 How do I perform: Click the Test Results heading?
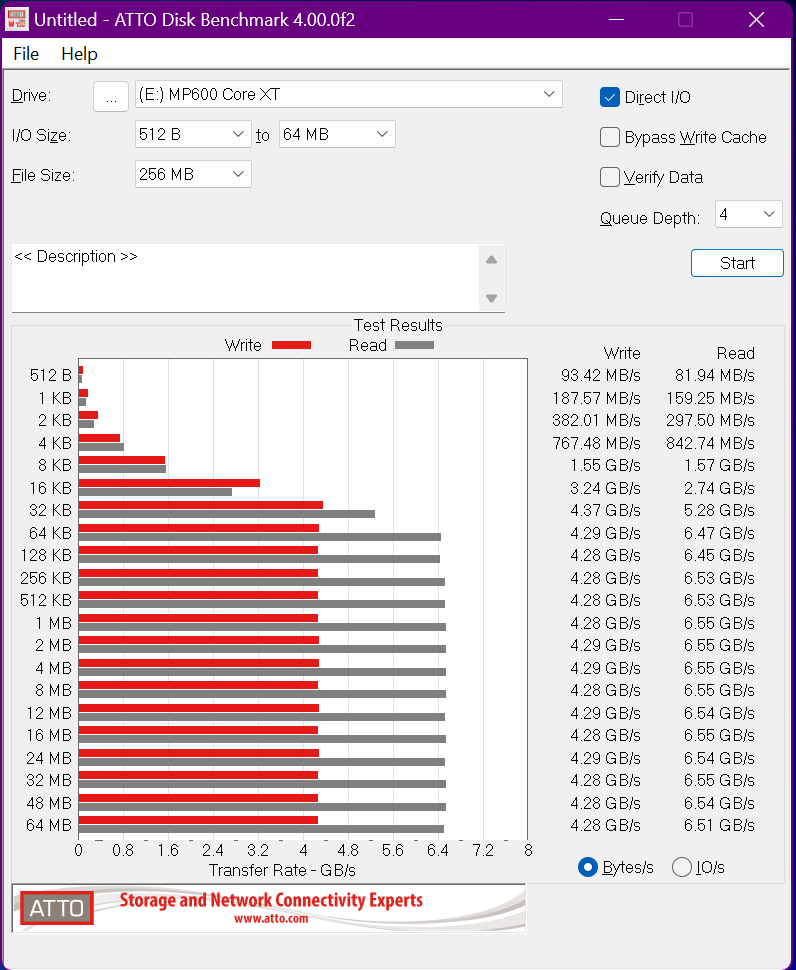(x=398, y=325)
